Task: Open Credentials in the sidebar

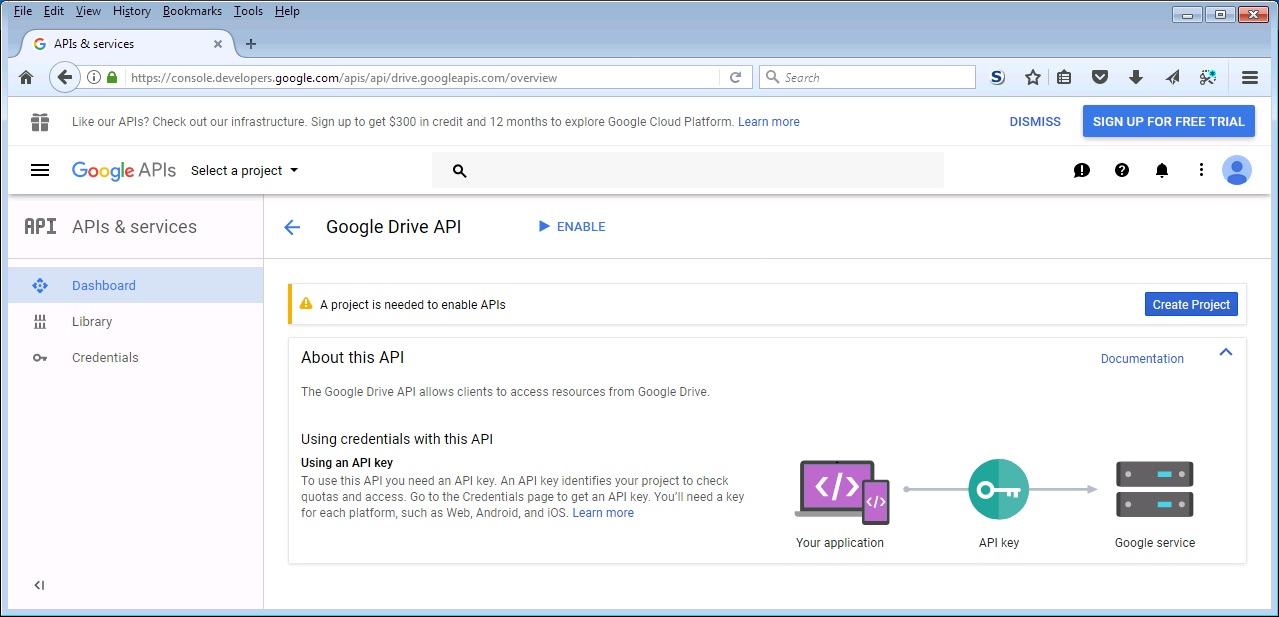Action: pyautogui.click(x=136, y=358)
